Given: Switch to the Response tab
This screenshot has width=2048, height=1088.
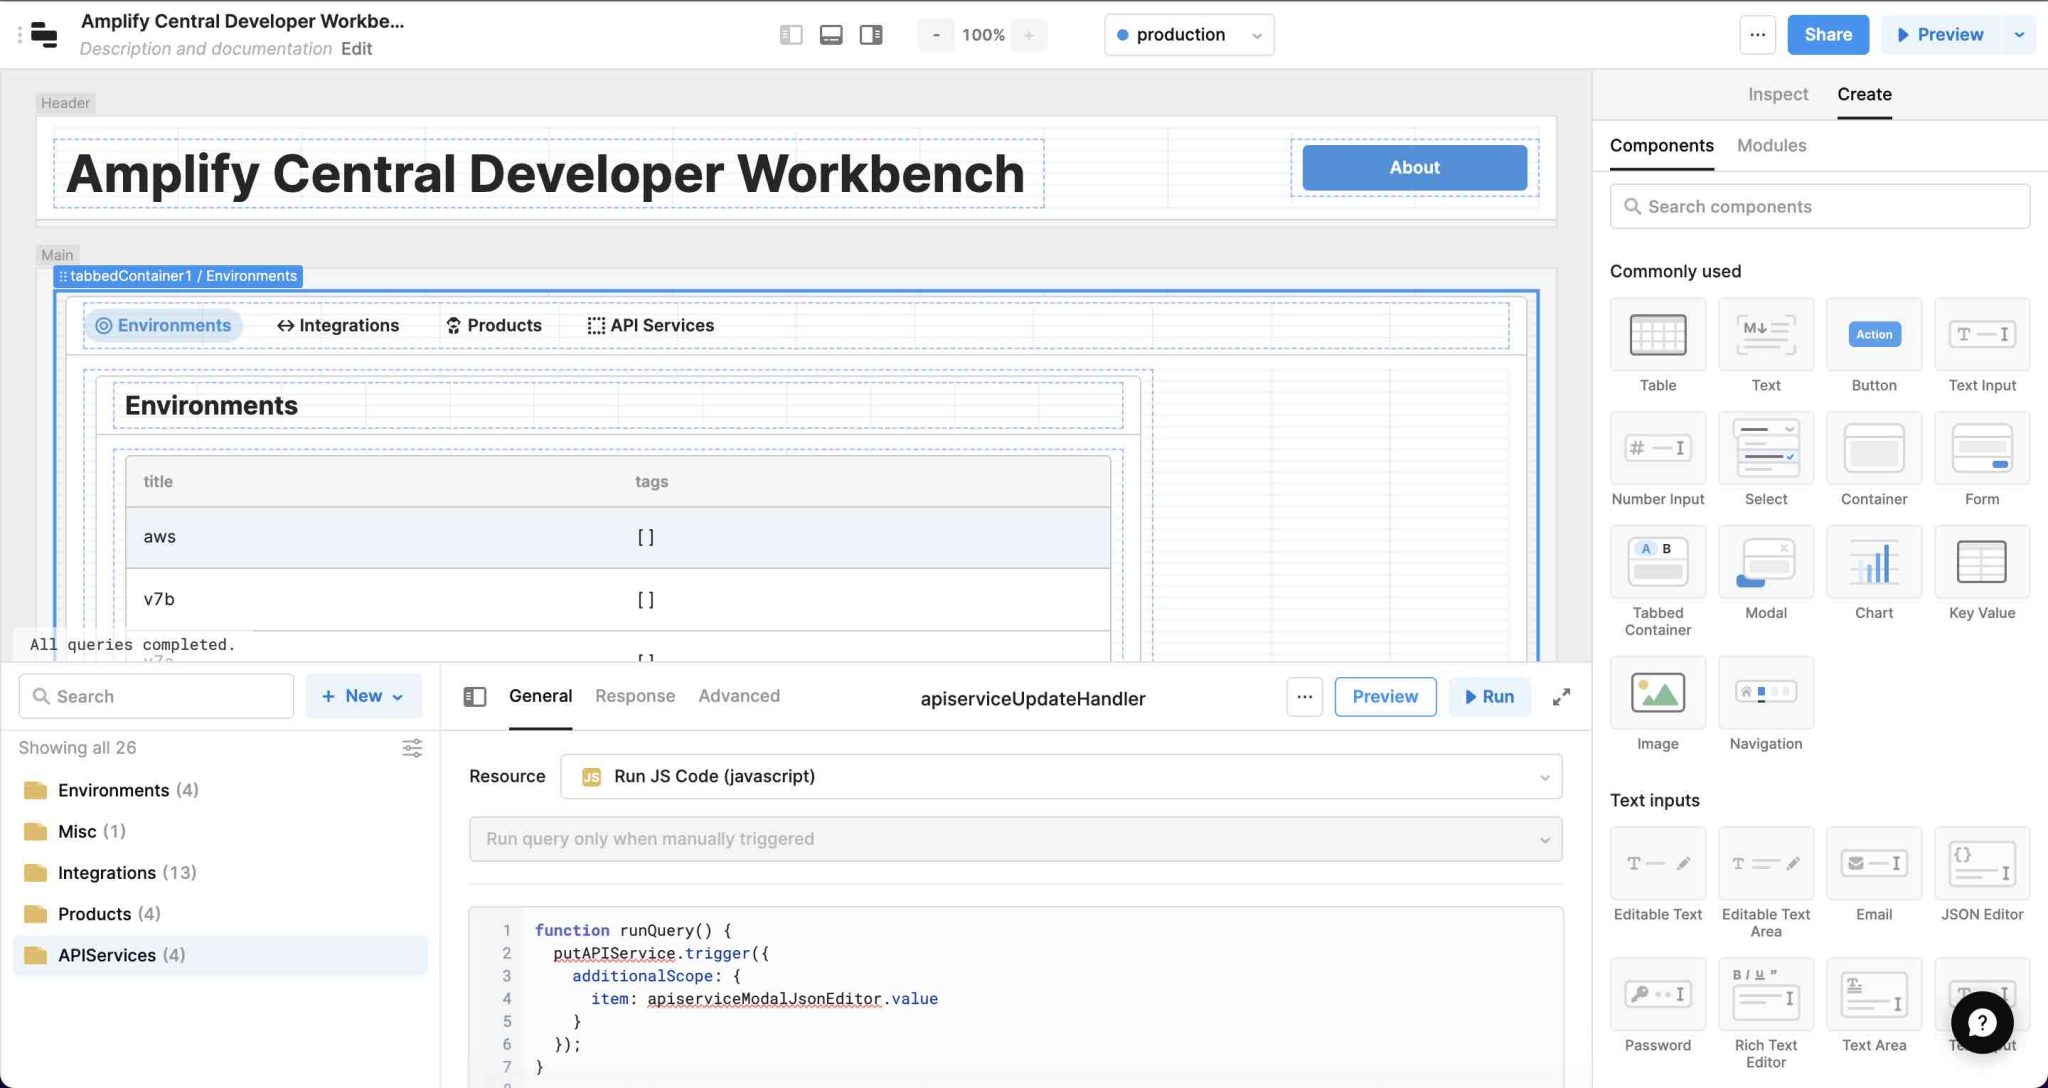Looking at the screenshot, I should point(635,695).
